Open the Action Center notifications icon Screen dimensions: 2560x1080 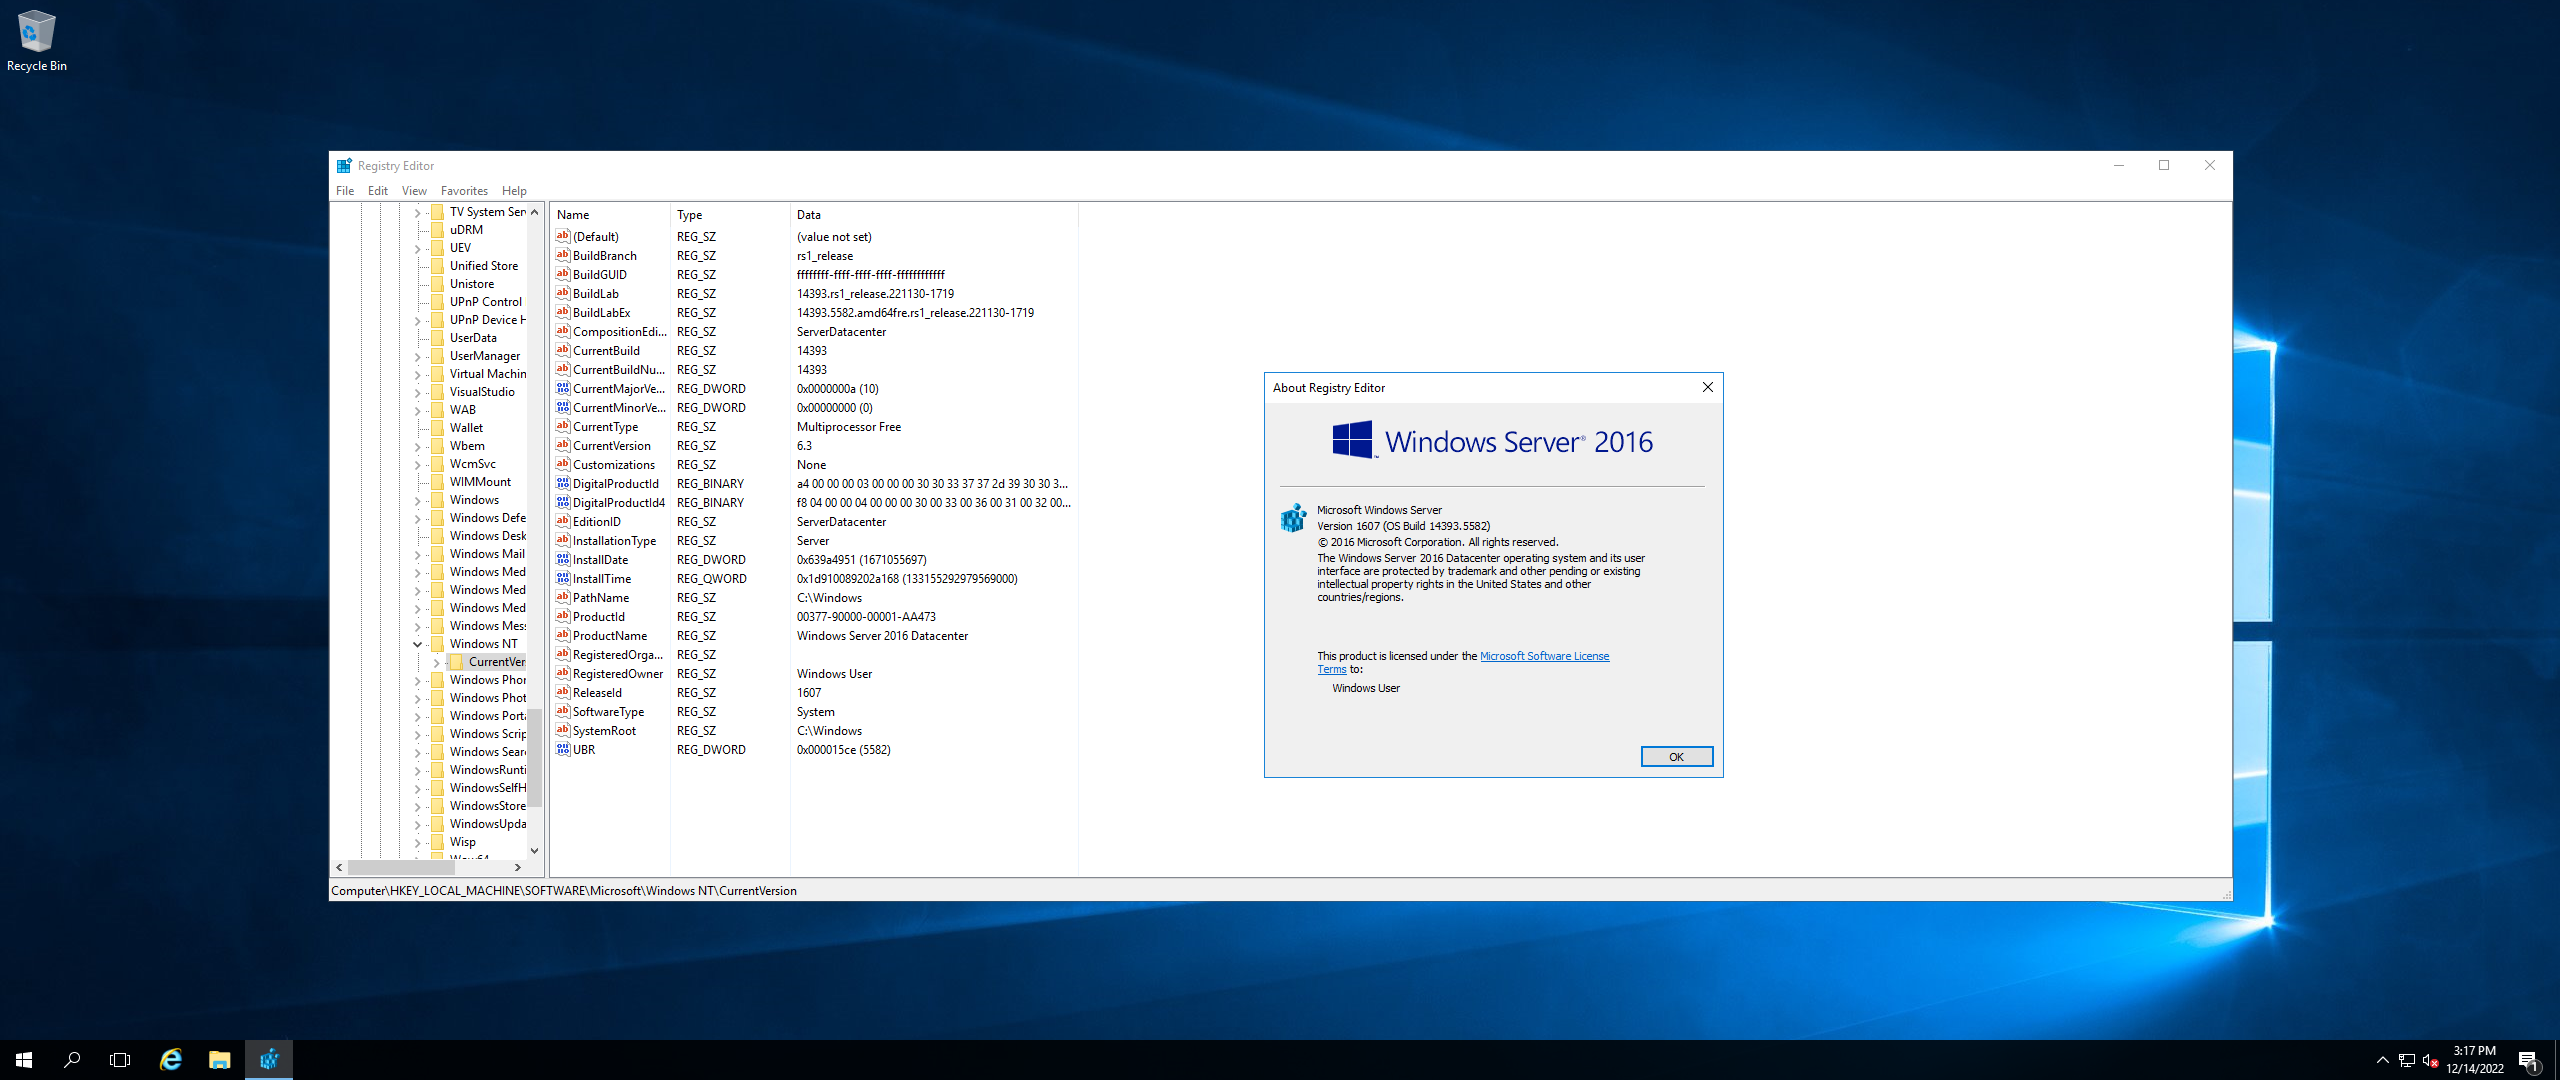point(2528,1060)
